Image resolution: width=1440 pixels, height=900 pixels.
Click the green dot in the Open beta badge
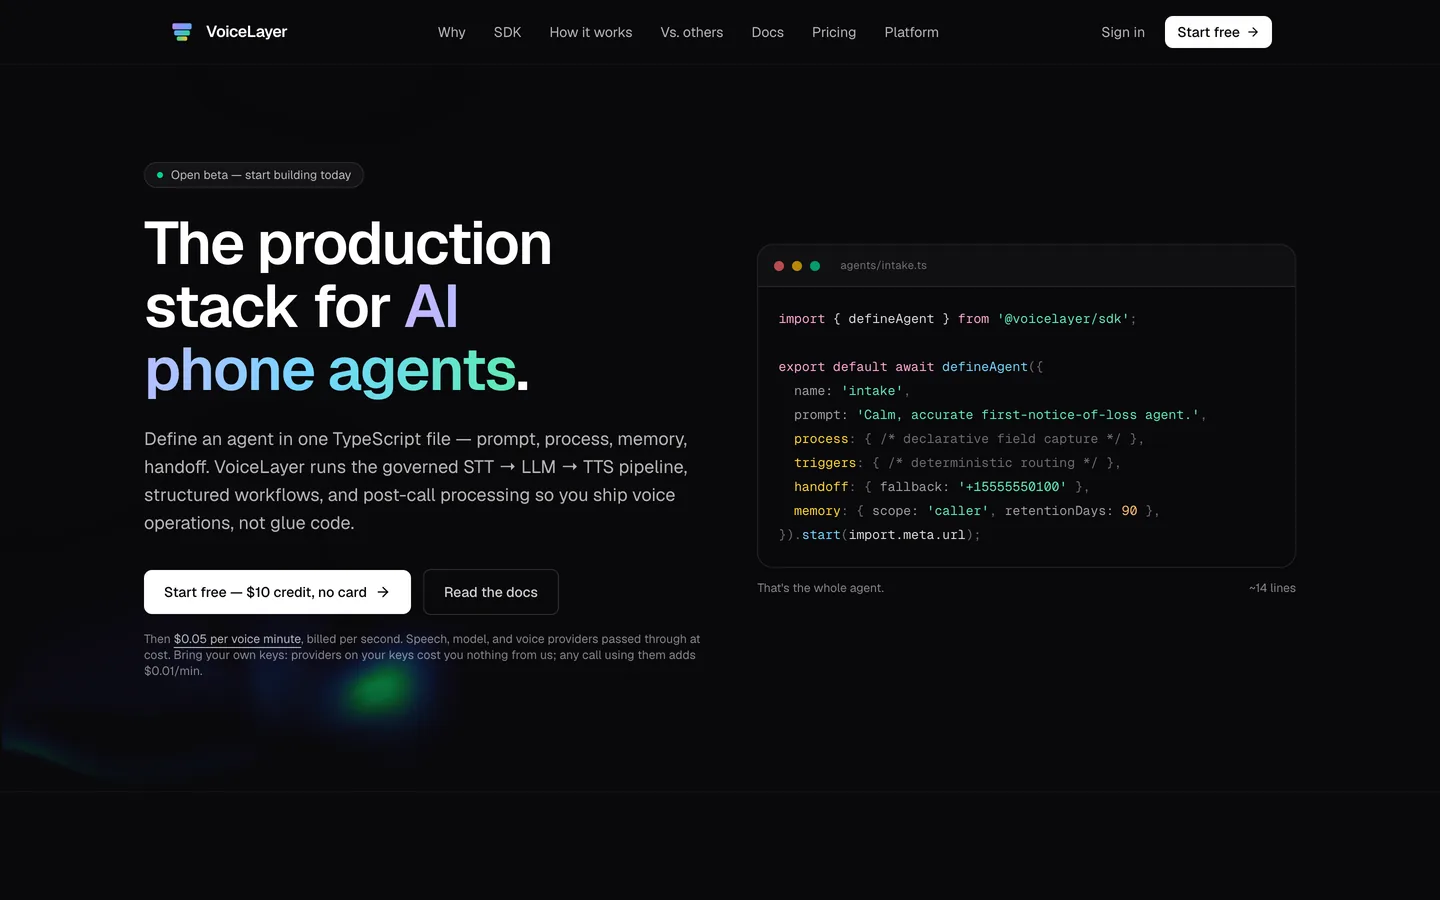pyautogui.click(x=160, y=175)
